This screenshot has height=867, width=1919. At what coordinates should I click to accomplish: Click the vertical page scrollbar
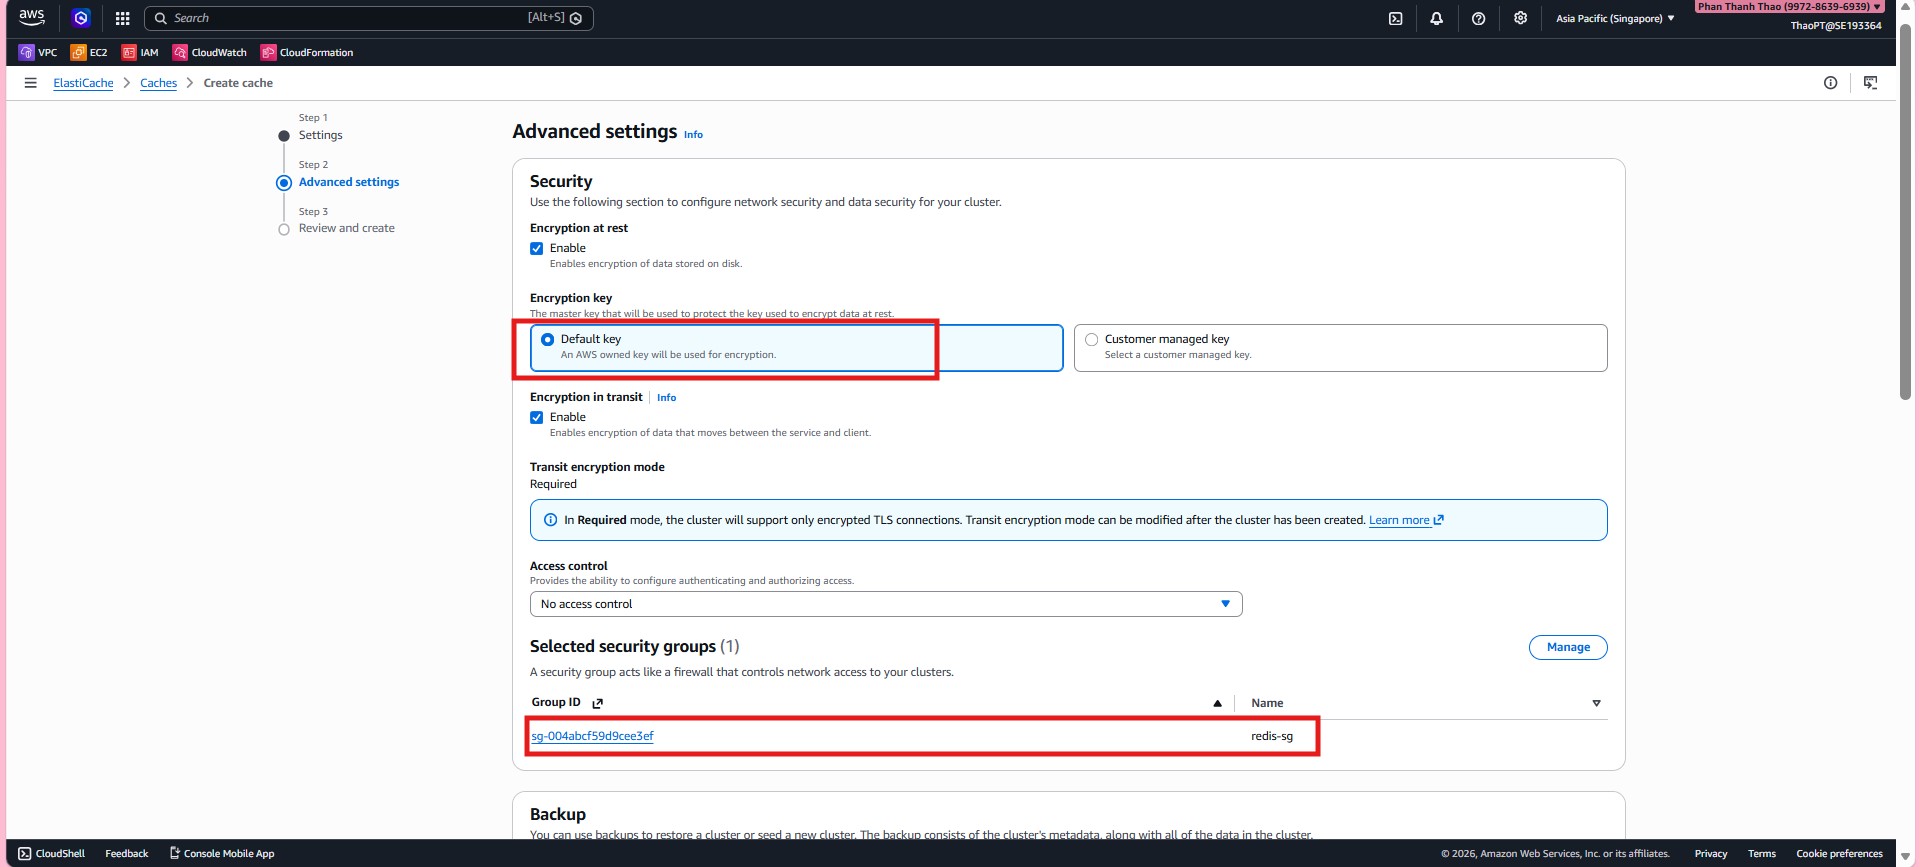tap(1906, 210)
